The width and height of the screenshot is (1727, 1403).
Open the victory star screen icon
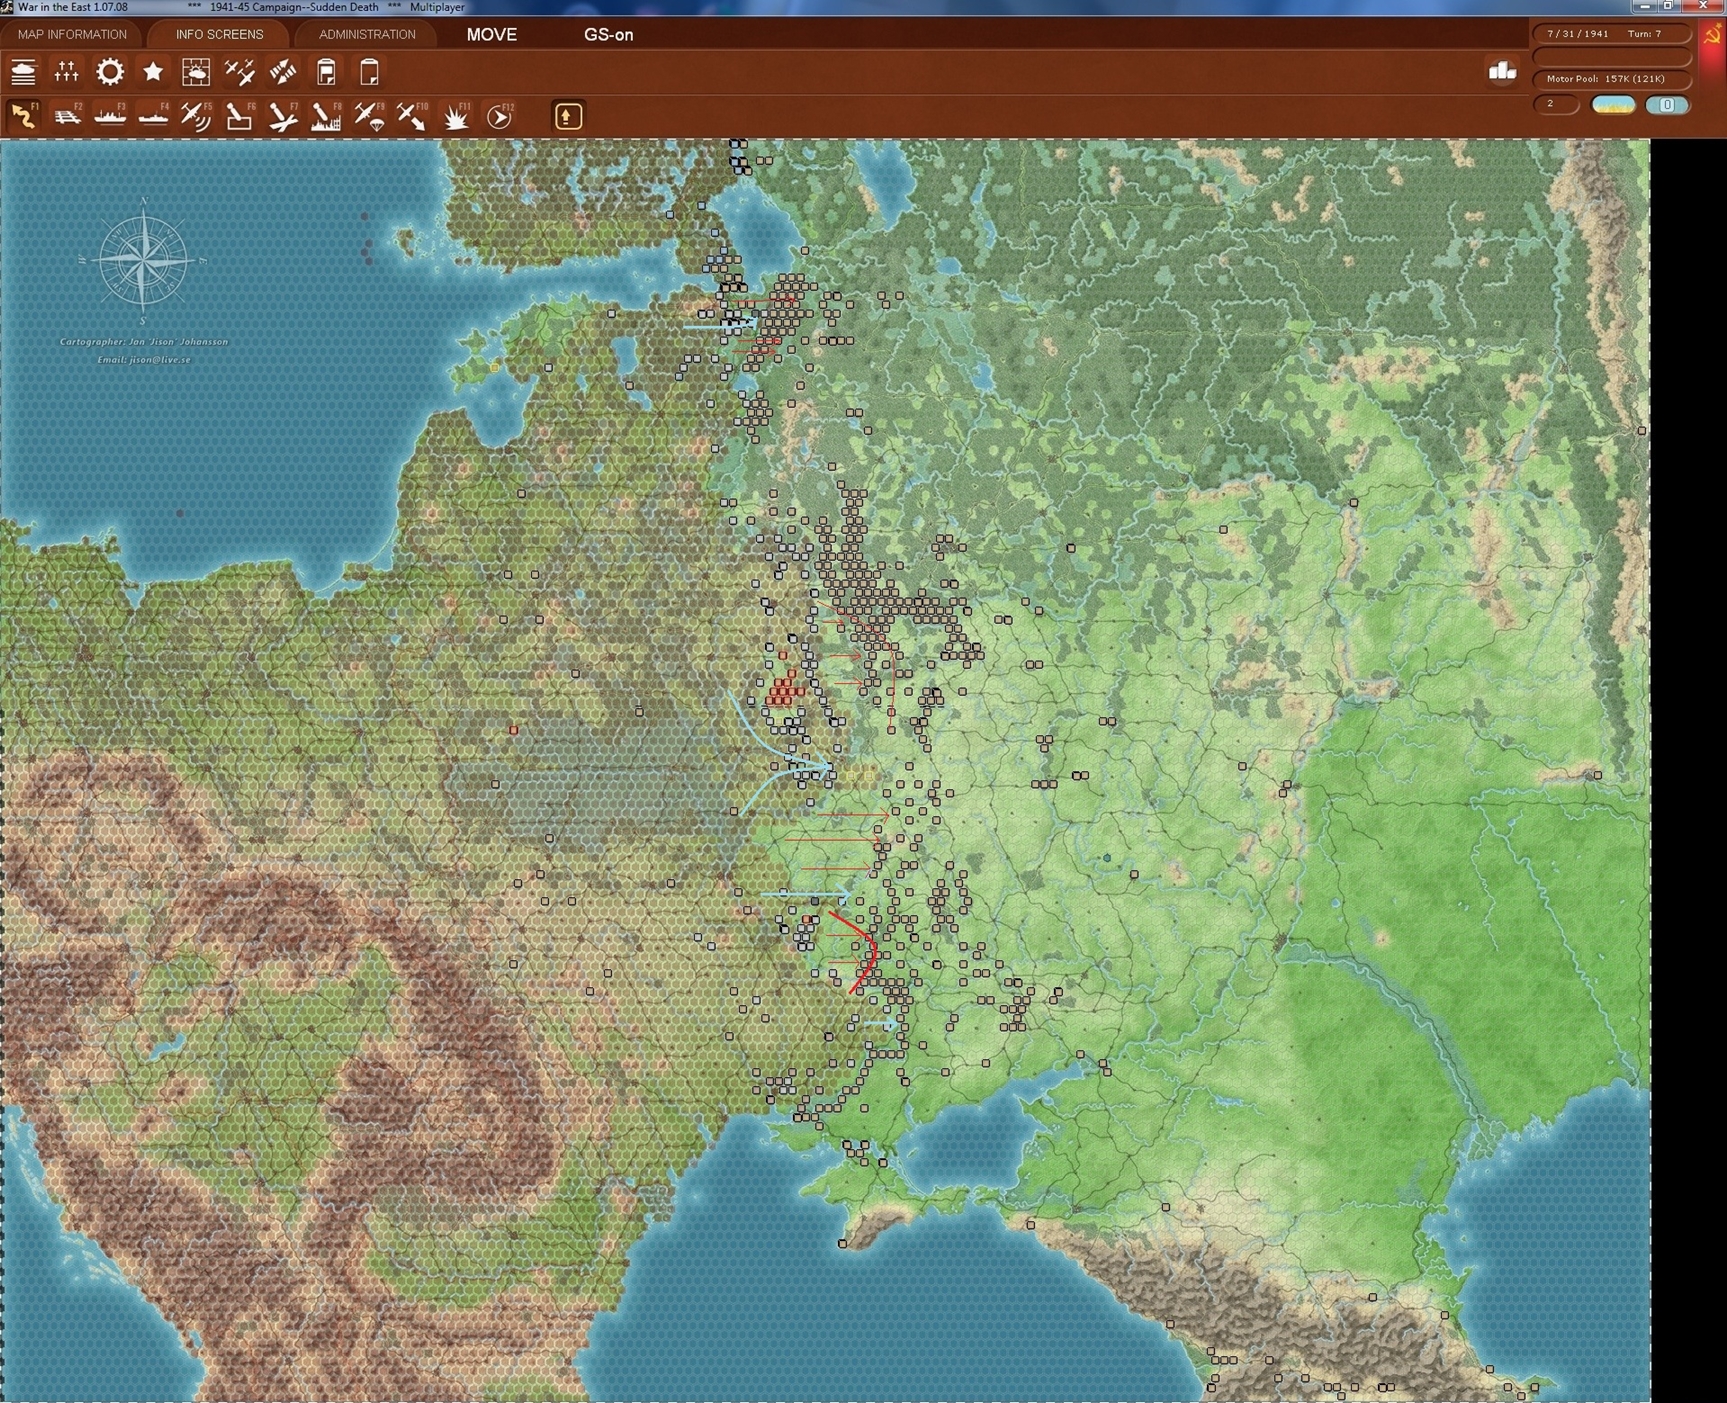tap(153, 72)
